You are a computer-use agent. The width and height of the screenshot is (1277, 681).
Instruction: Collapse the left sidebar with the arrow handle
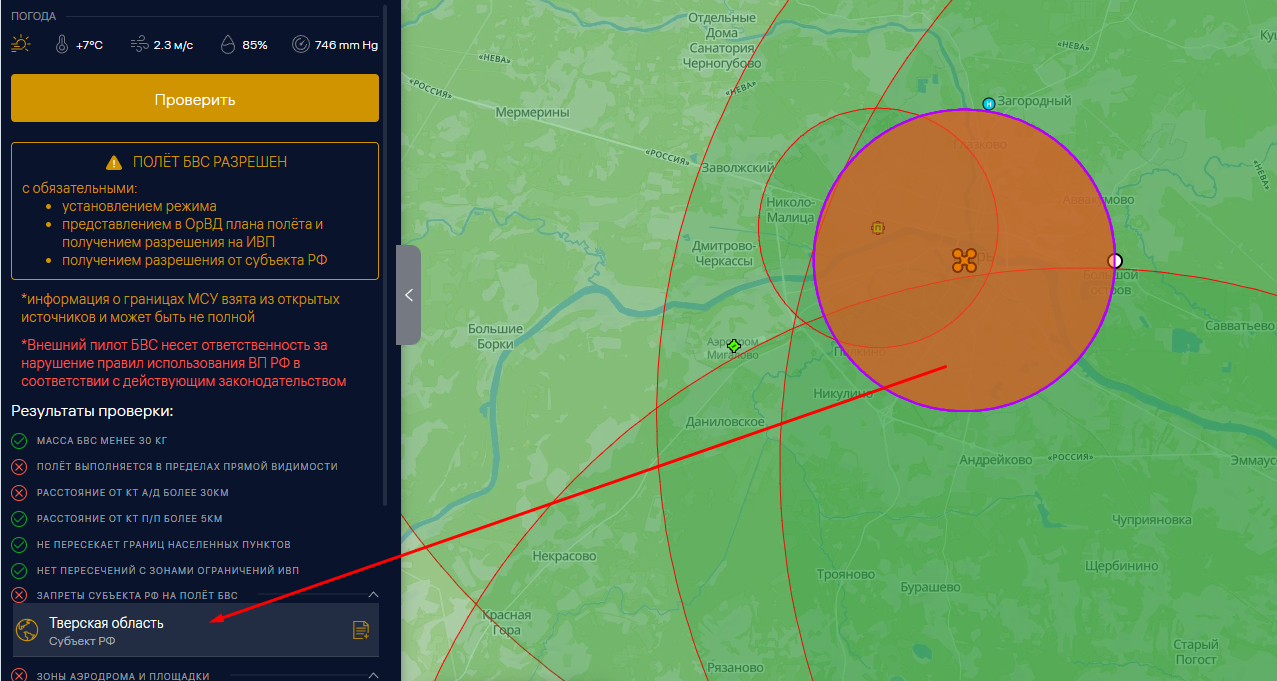tap(408, 295)
